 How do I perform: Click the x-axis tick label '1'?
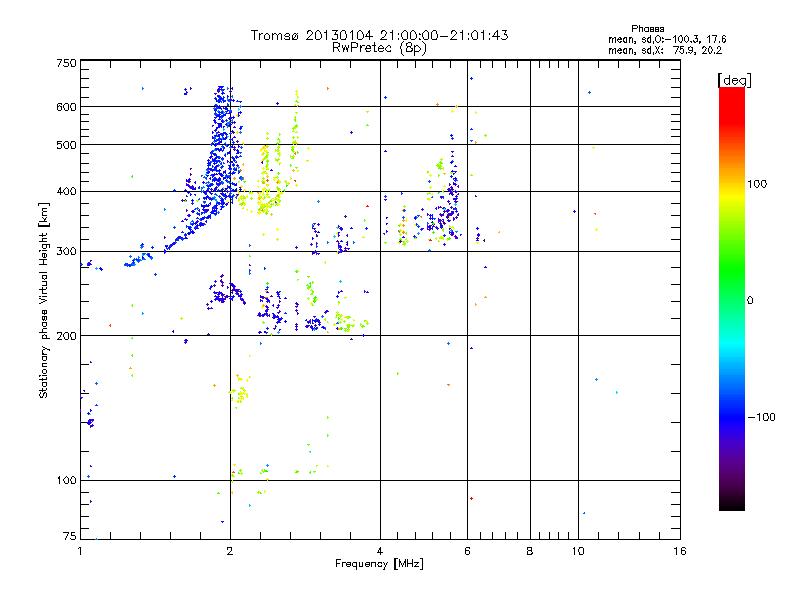(80, 551)
